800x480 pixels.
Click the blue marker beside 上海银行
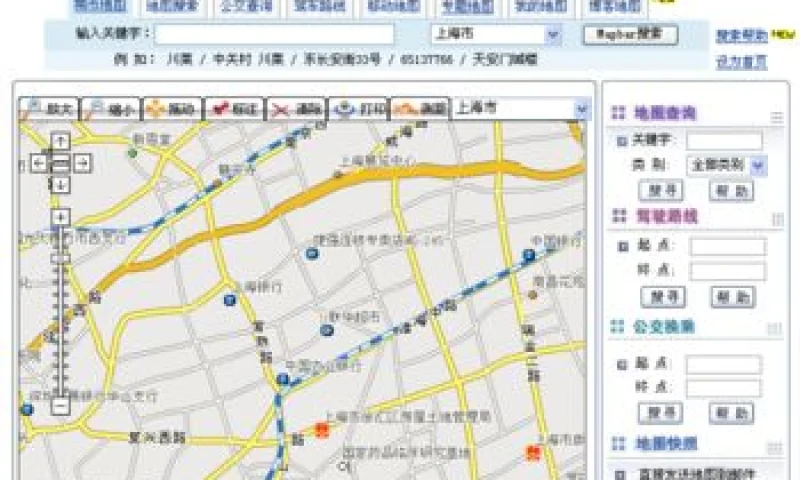pos(230,300)
